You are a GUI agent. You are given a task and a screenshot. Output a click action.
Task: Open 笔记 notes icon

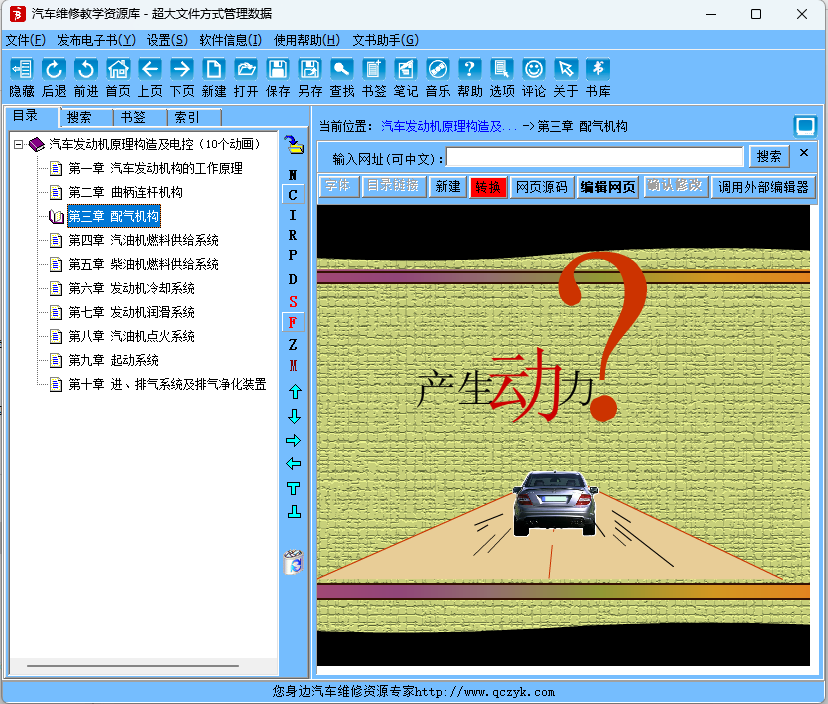[x=406, y=69]
